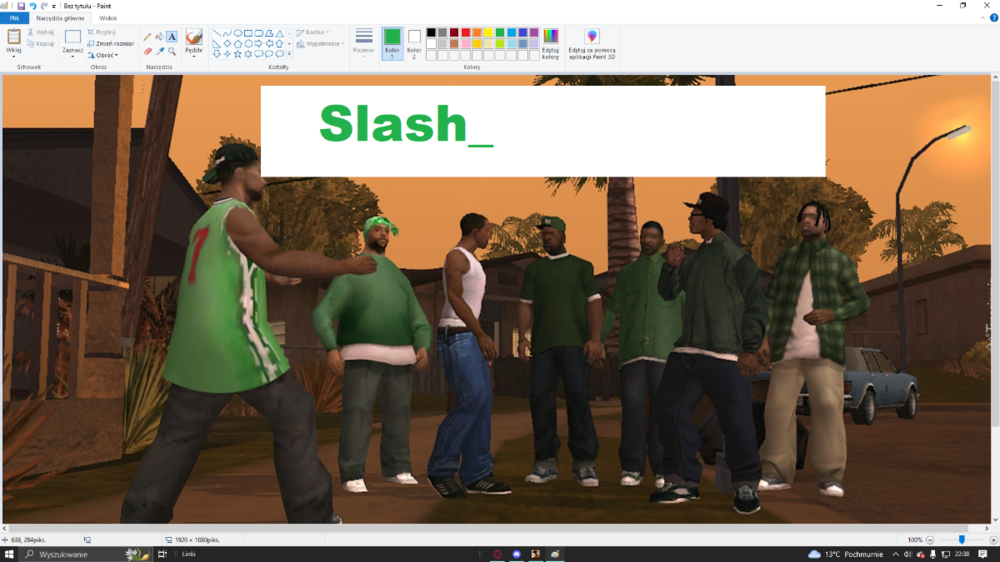Expand the Zaznacz selection dropdown arrow
Image resolution: width=1000 pixels, height=562 pixels.
pos(72,56)
